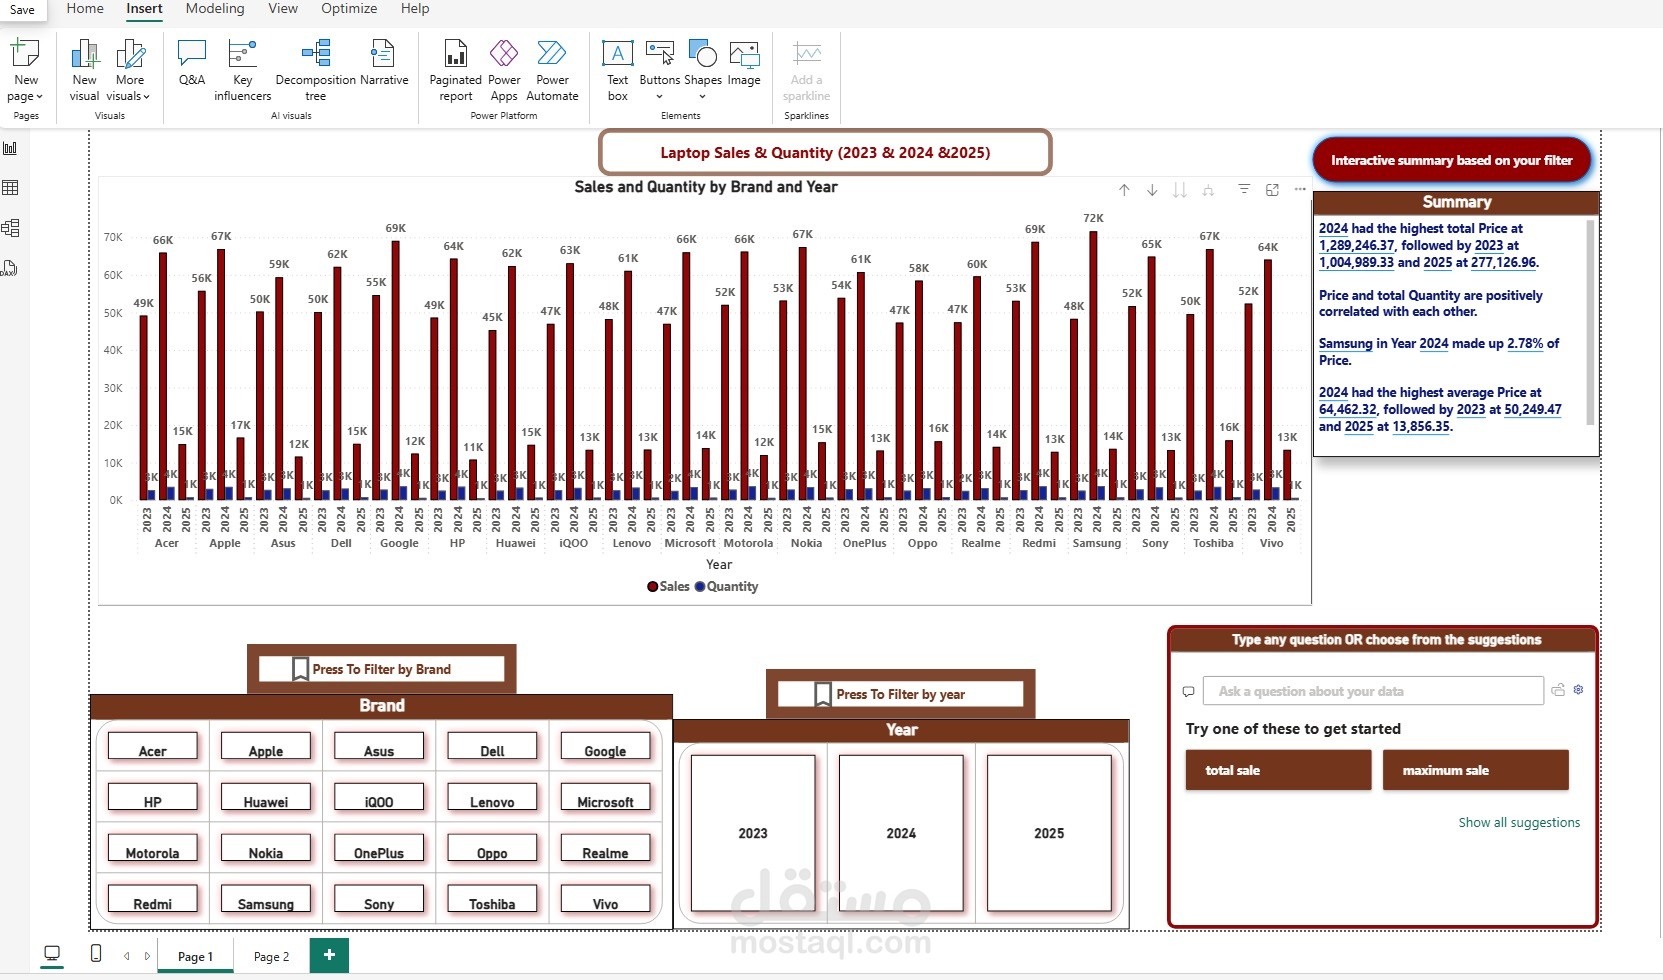Click Press To Filter by year bookmark

pos(900,694)
